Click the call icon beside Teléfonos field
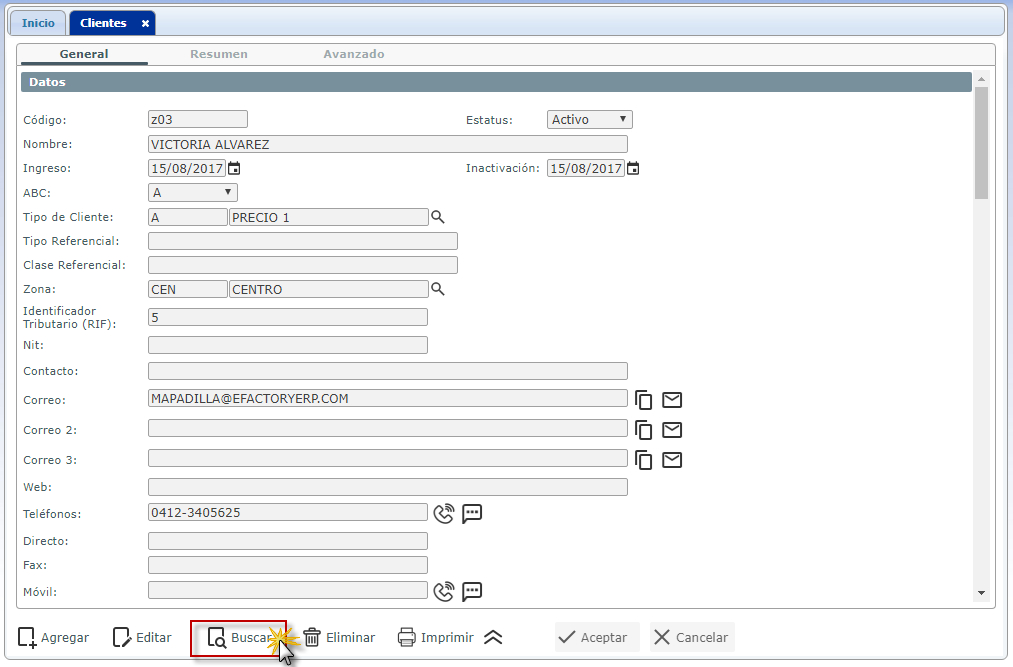Screen dimensions: 1013x667 pos(444,513)
